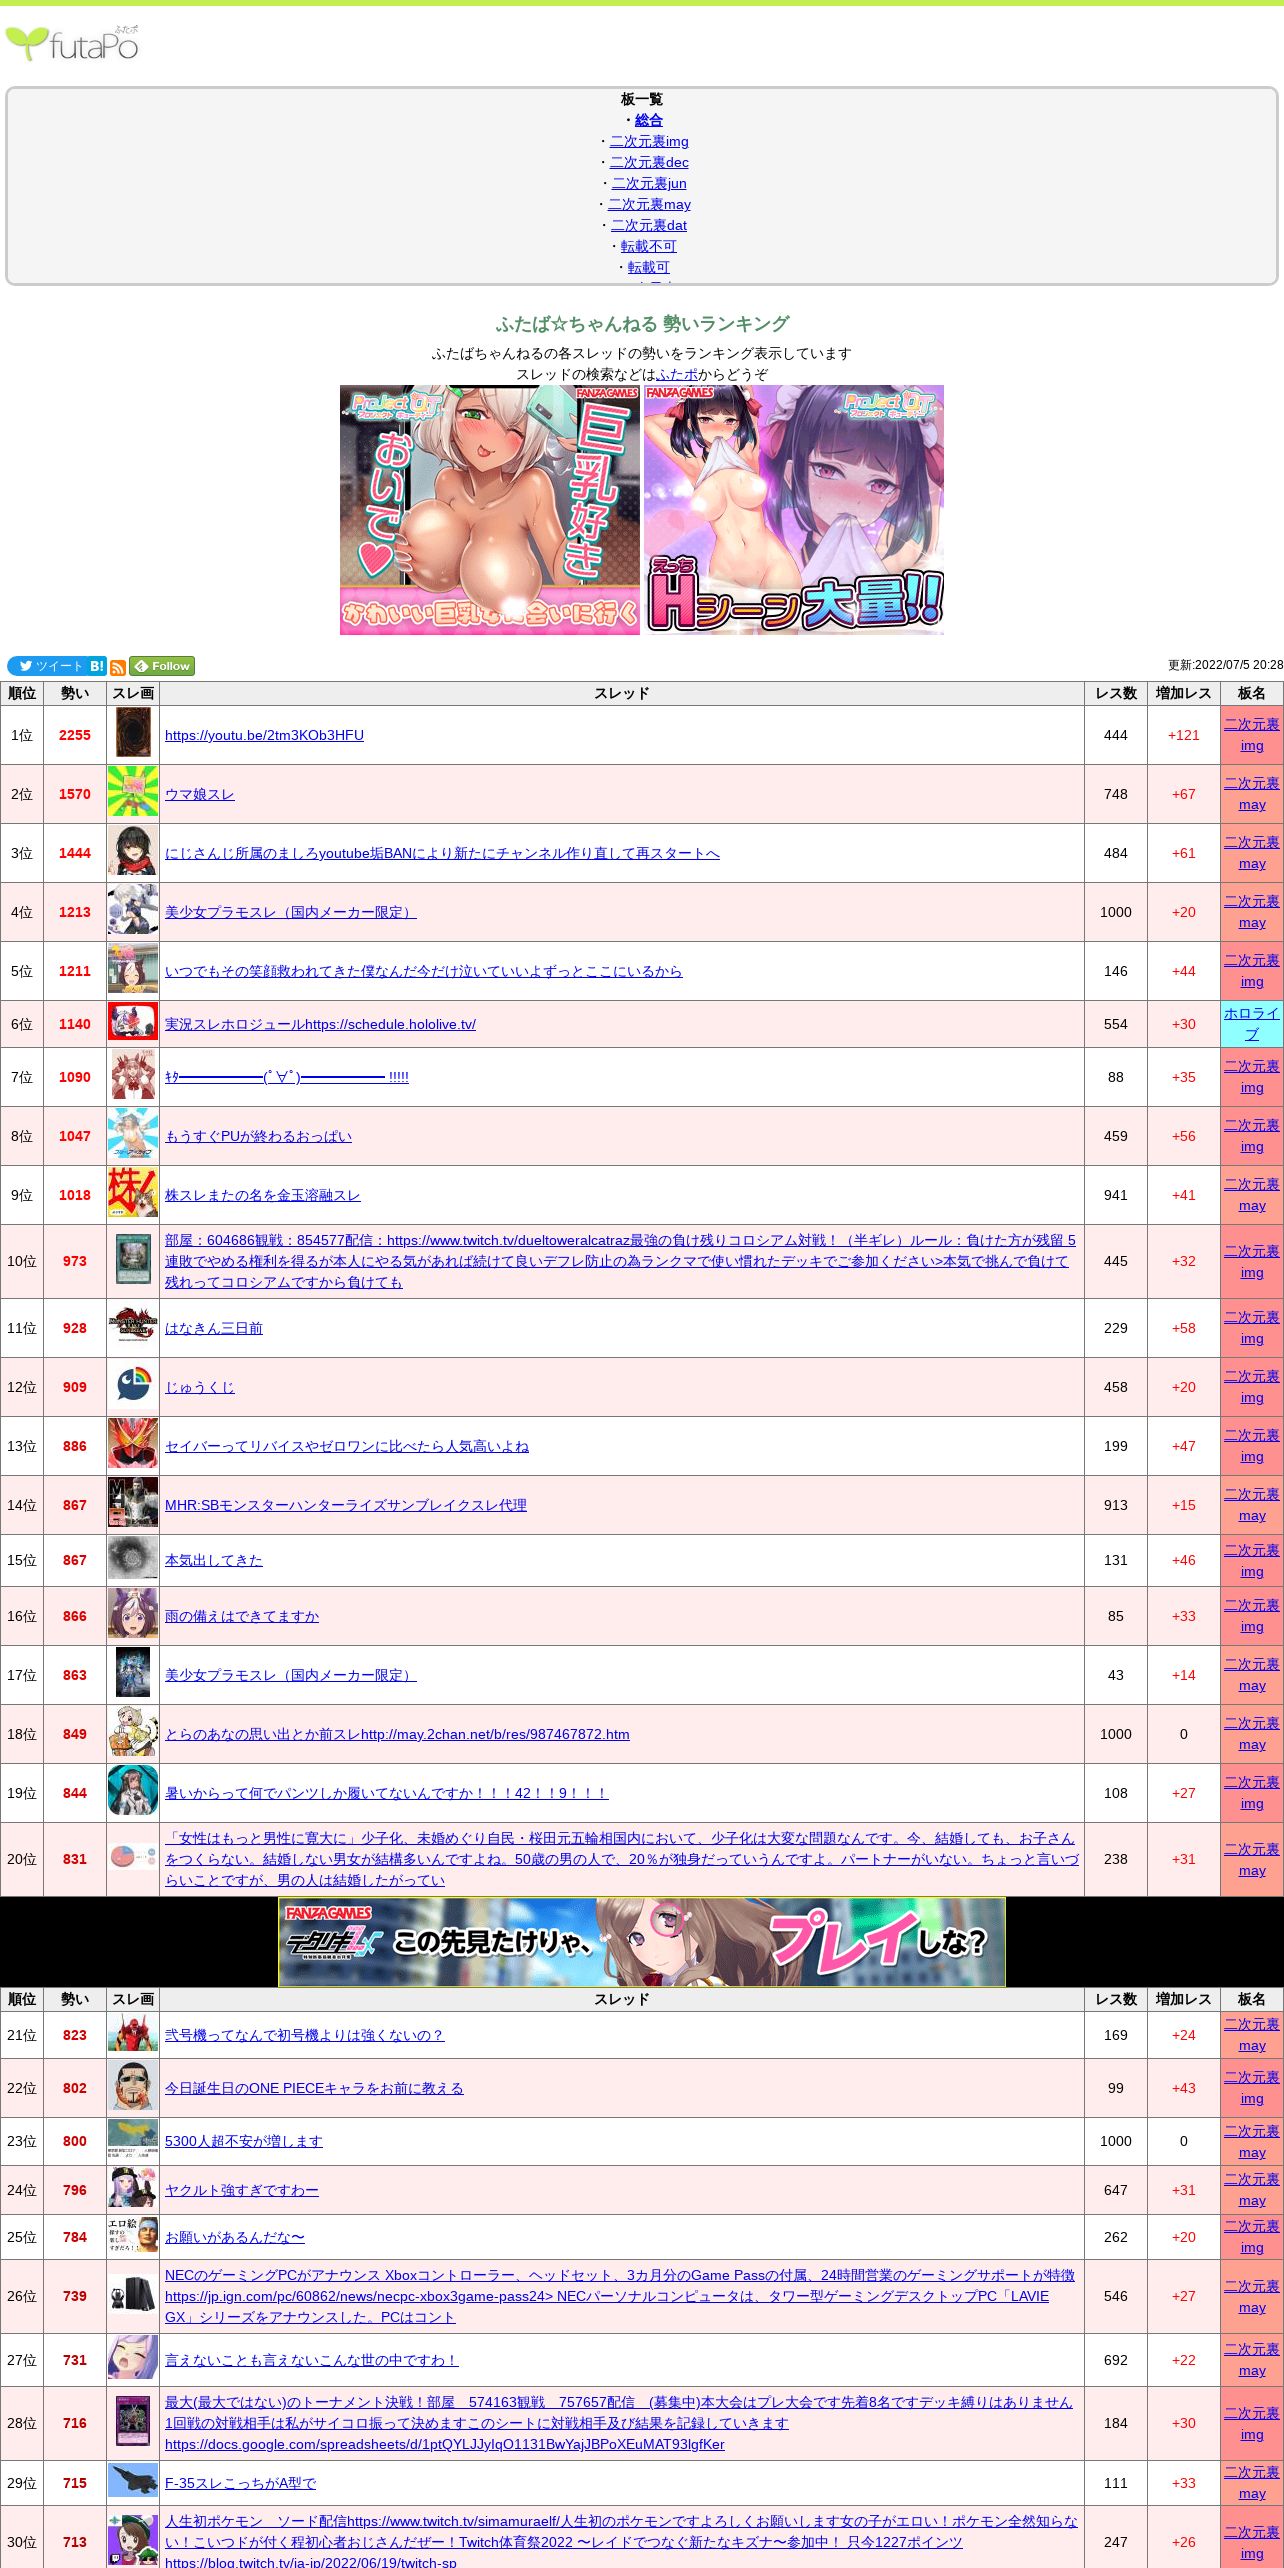Open the 雨の備えはできてますか thread
Screen dimensions: 1284x2568
pyautogui.click(x=242, y=1616)
